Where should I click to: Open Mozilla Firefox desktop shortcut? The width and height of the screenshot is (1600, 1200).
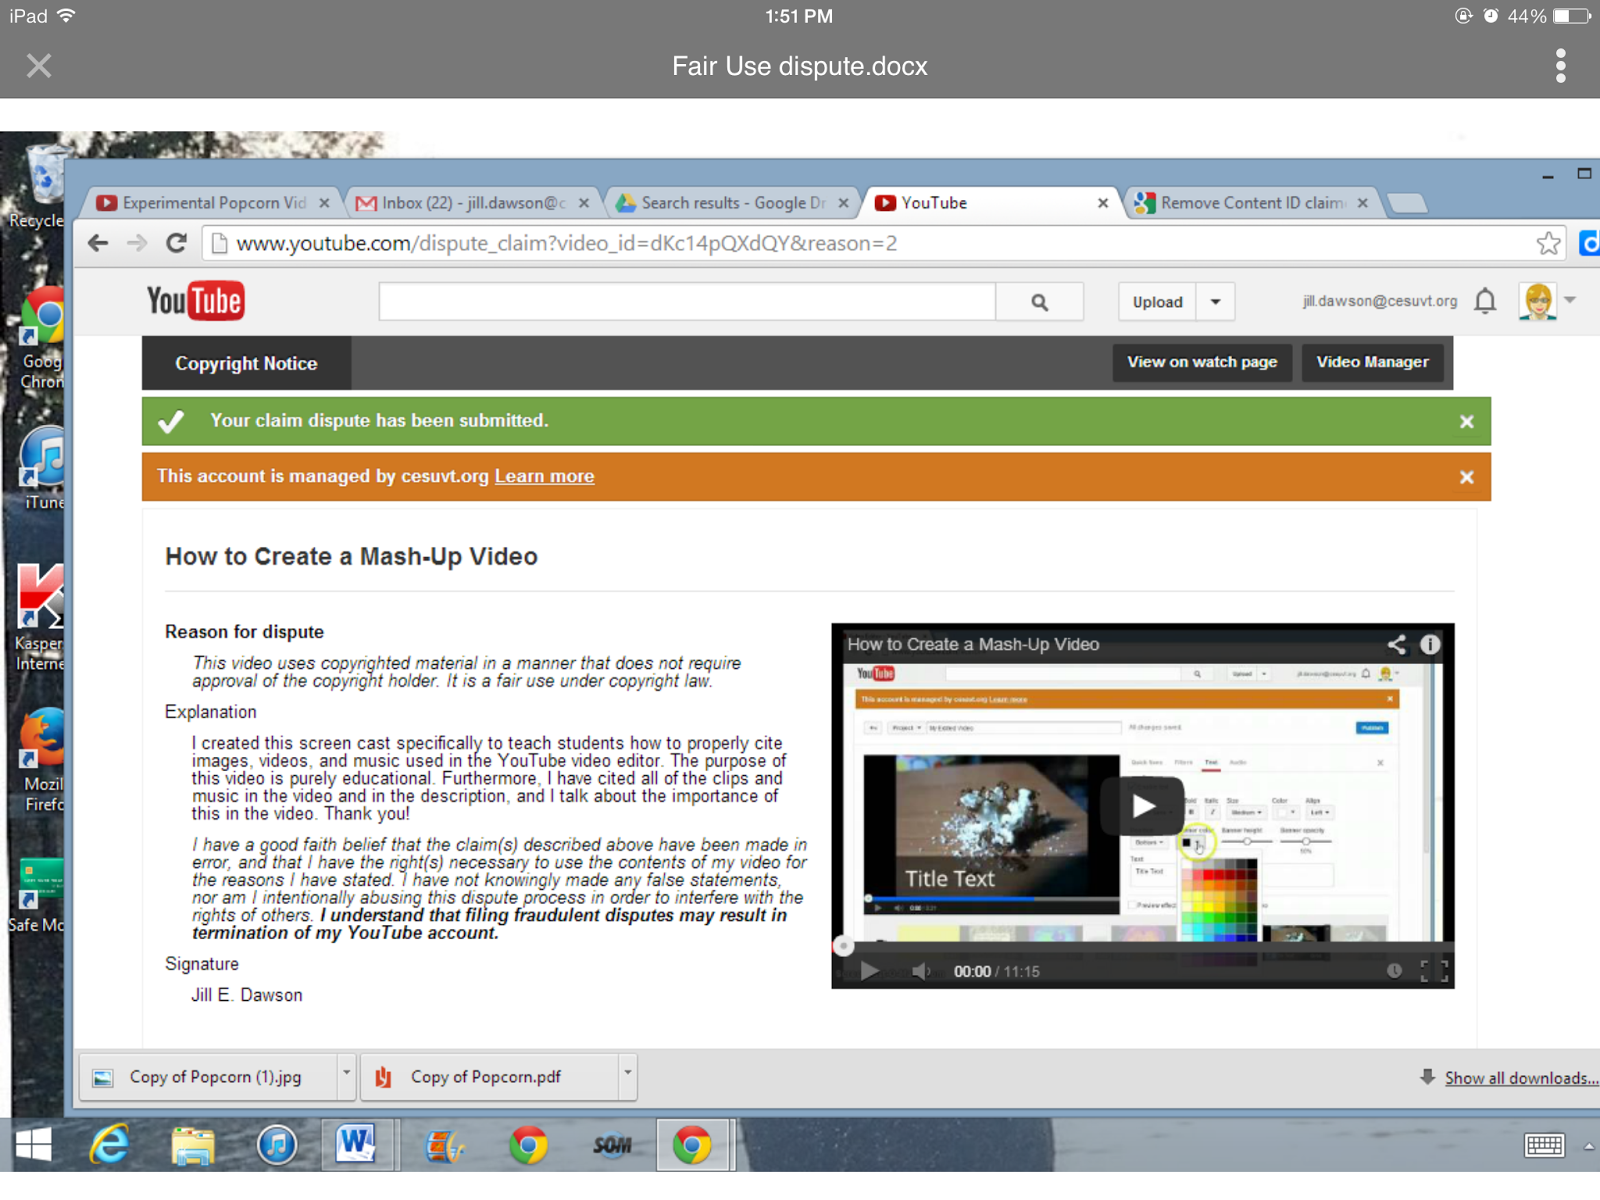pos(42,761)
